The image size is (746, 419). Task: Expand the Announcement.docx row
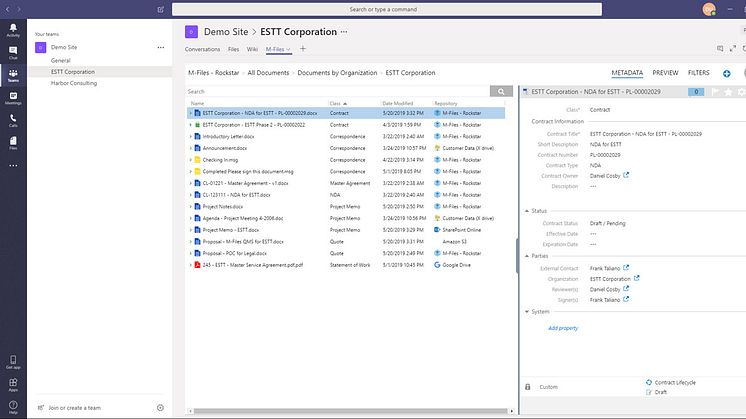tap(191, 148)
